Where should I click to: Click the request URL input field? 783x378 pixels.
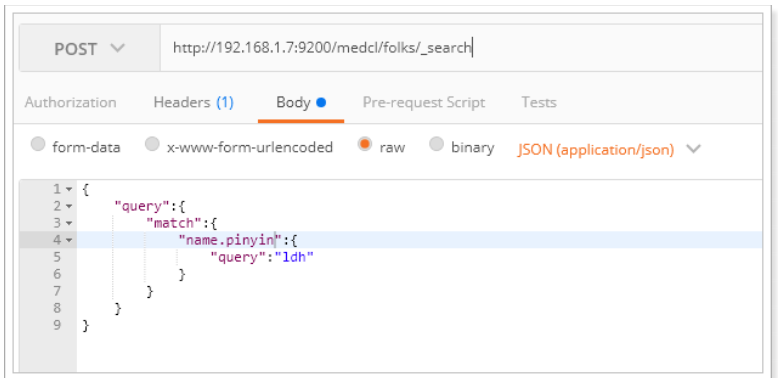[x=461, y=48]
